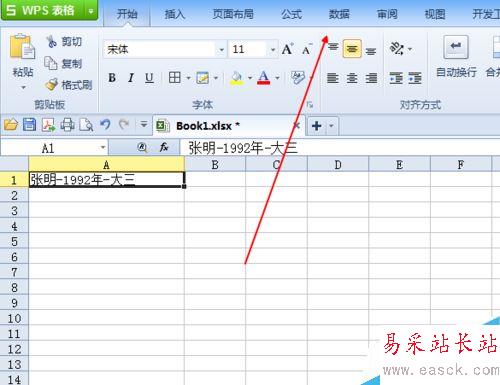Click the Redo arrow icon

coord(124,125)
